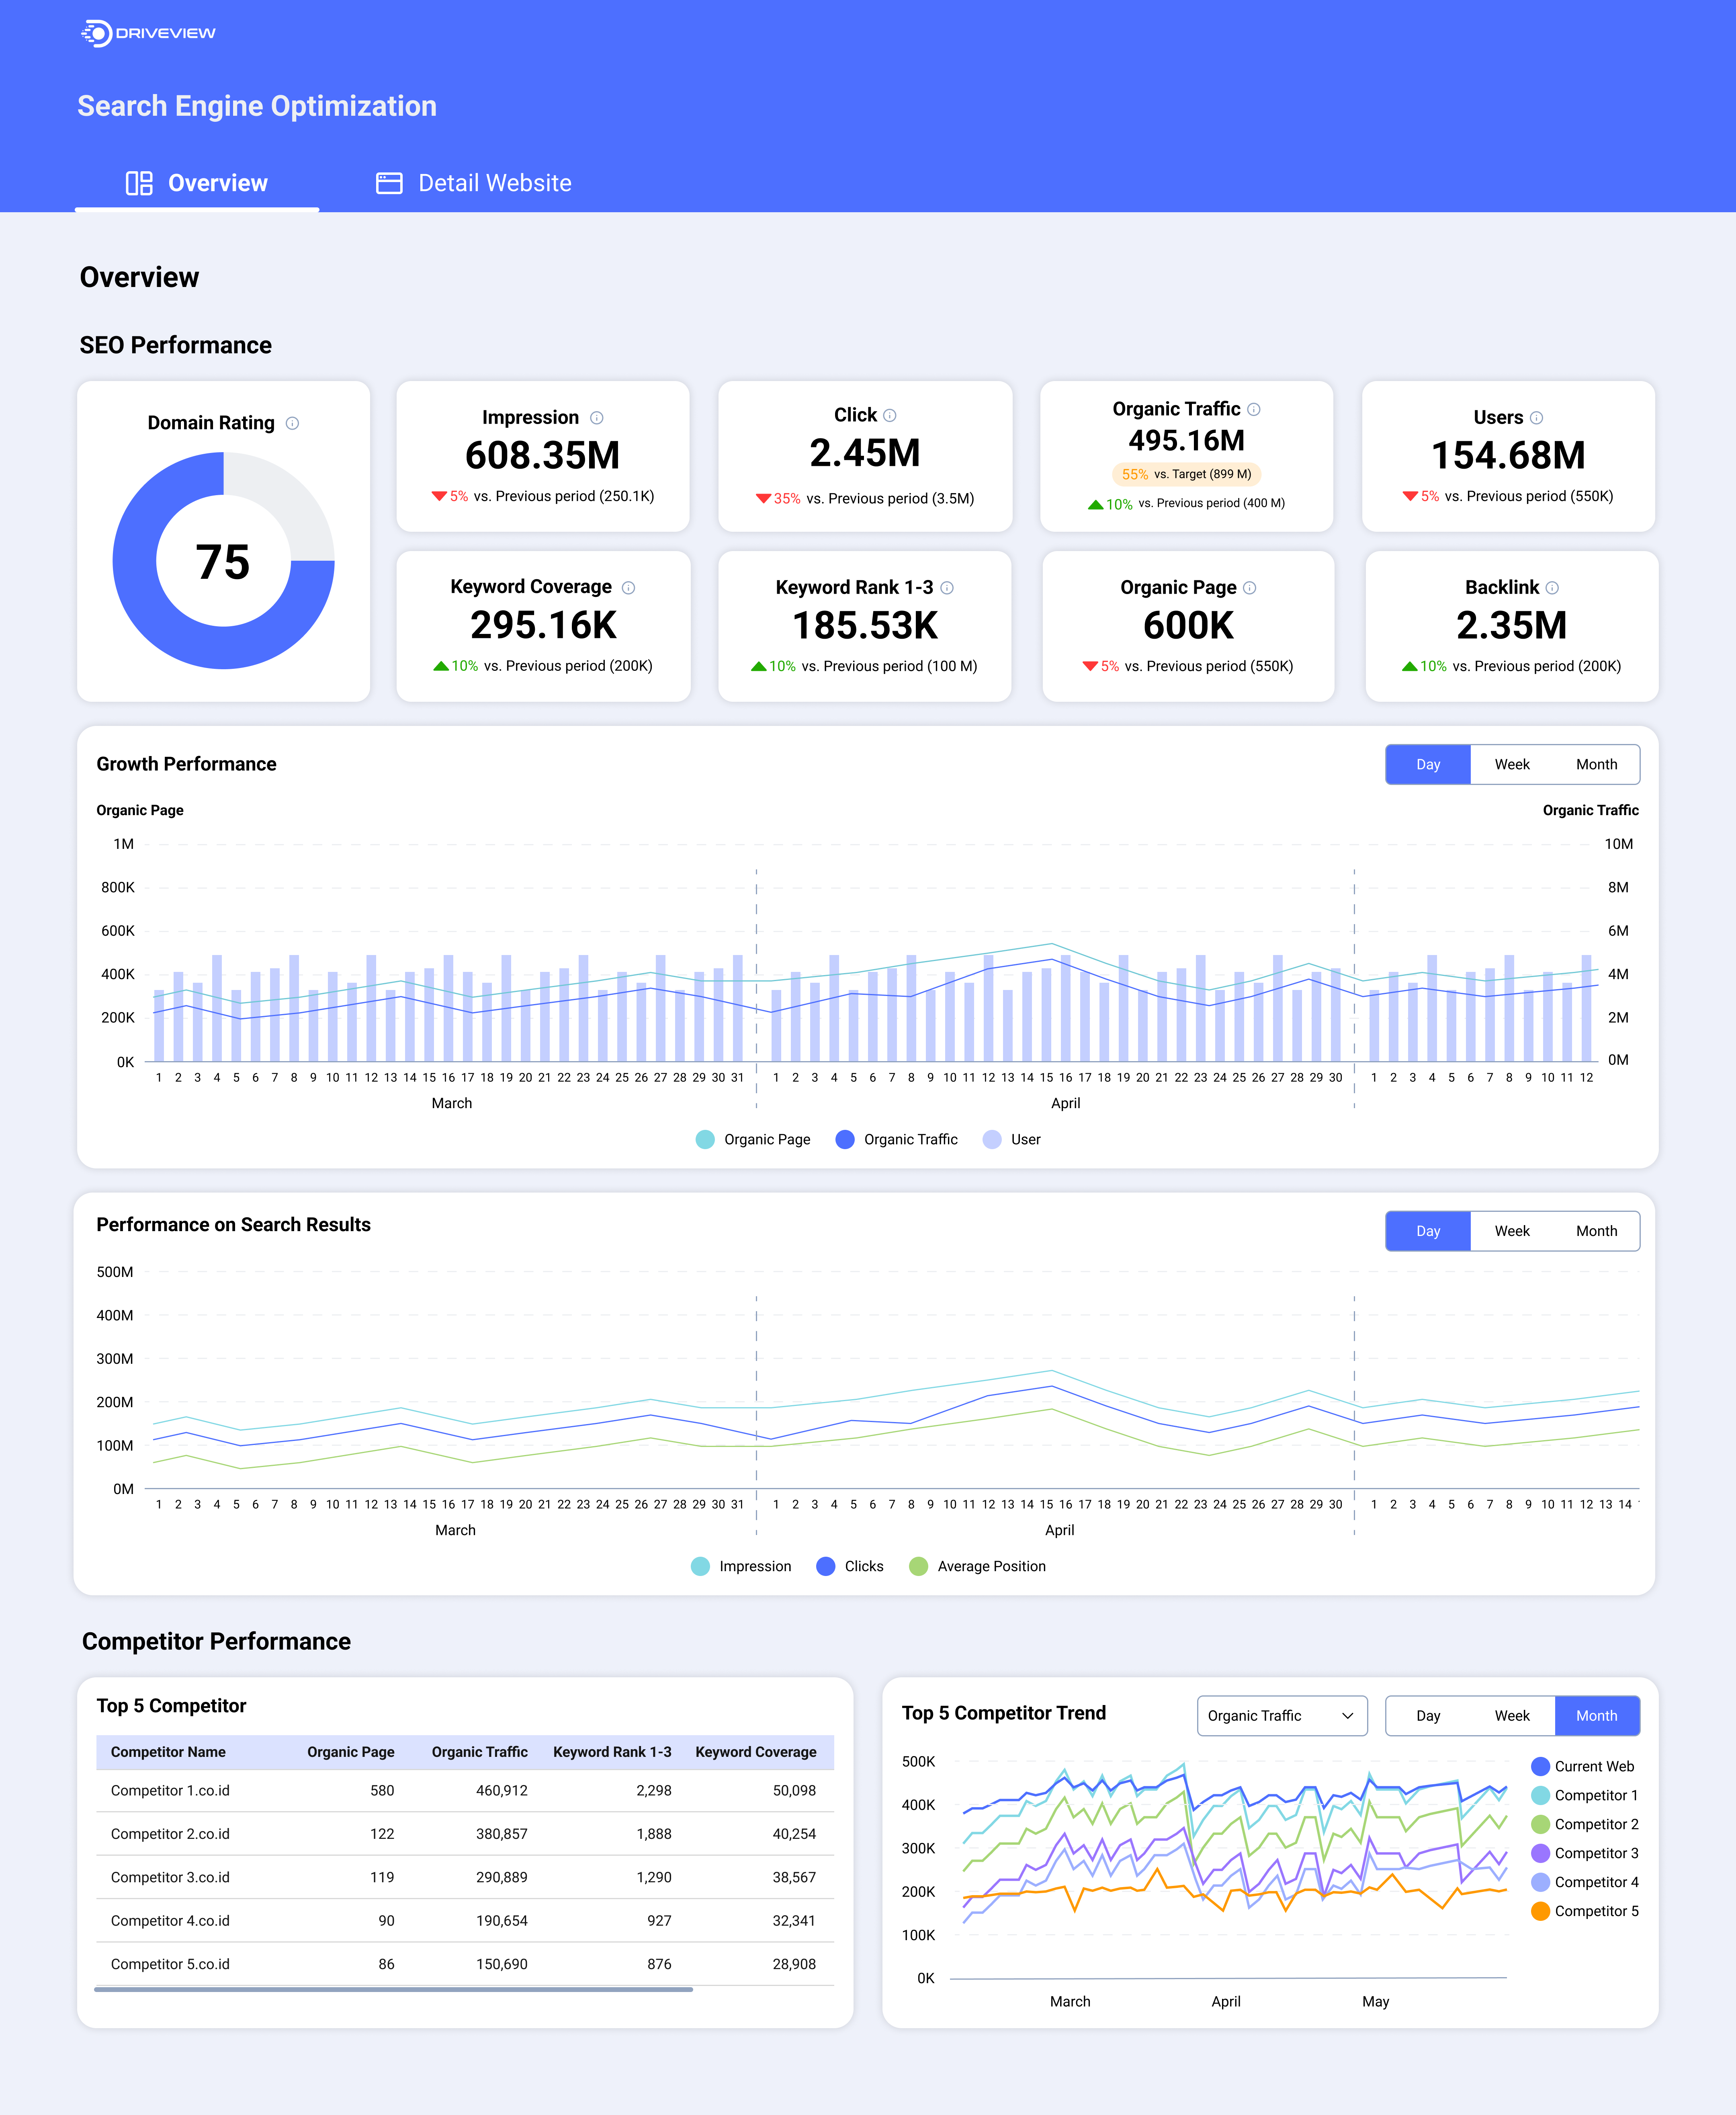This screenshot has width=1736, height=2115.
Task: Click the Detail Website browser icon
Action: pos(389,183)
